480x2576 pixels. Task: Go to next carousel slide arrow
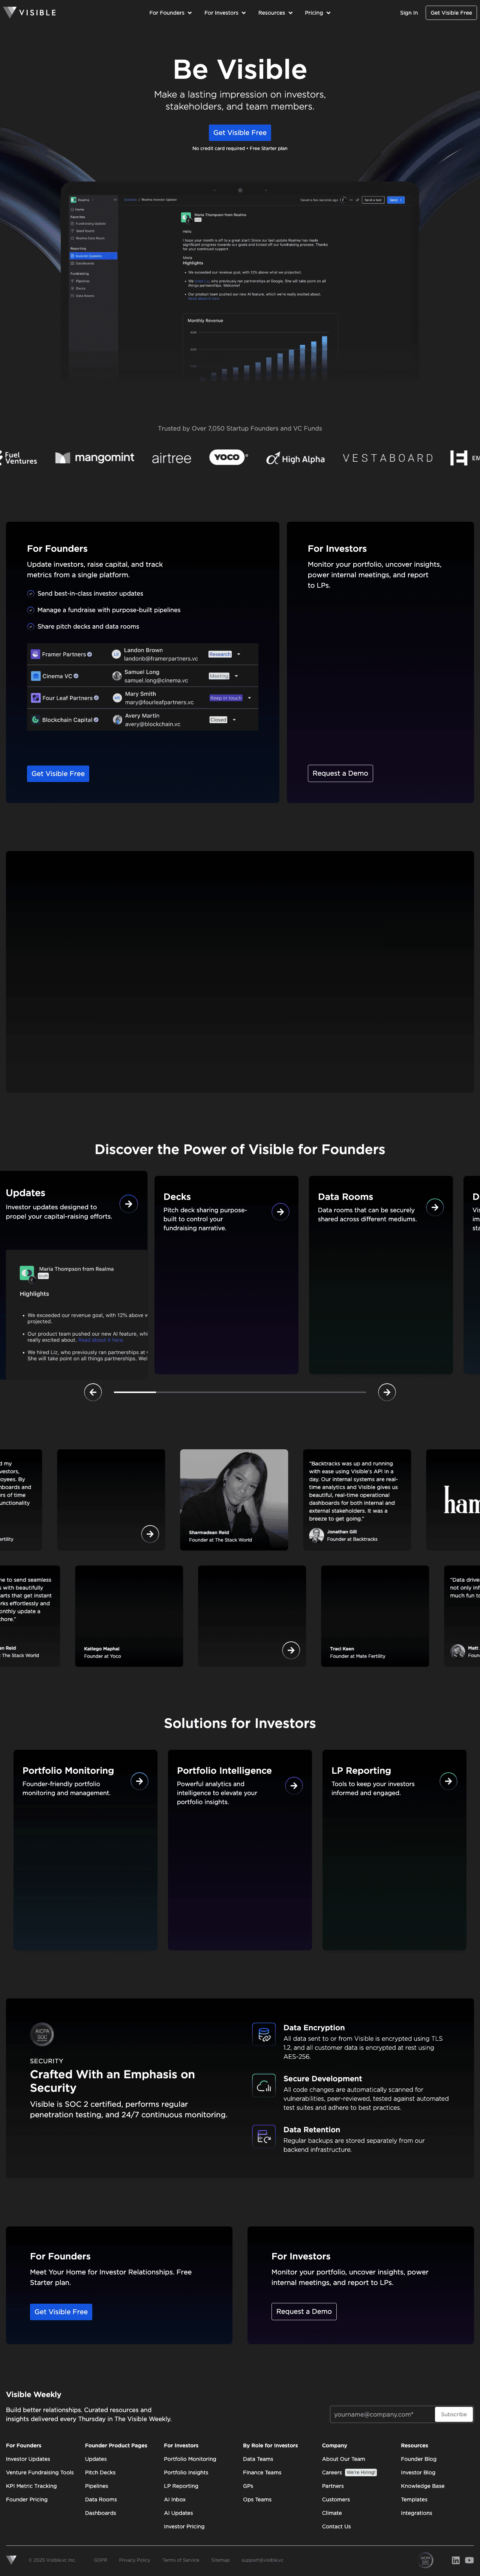click(387, 1392)
